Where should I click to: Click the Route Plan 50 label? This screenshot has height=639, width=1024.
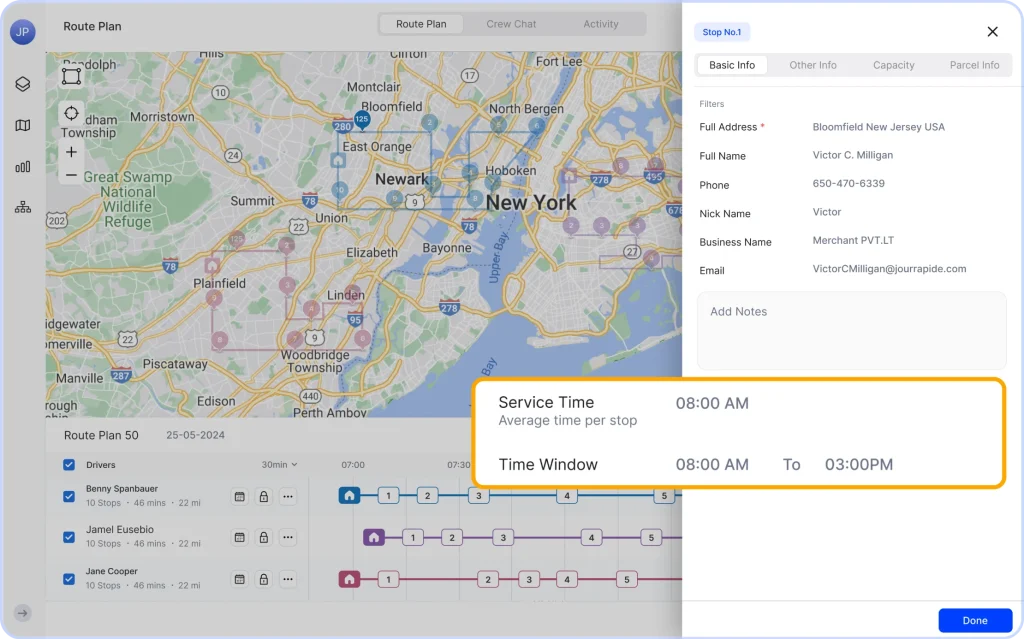101,435
